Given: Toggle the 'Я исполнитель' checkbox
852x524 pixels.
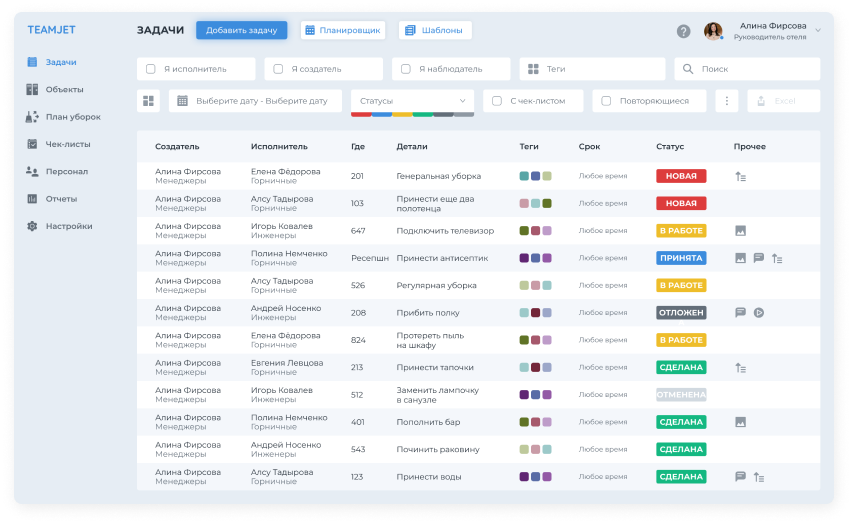Looking at the screenshot, I should pos(151,69).
